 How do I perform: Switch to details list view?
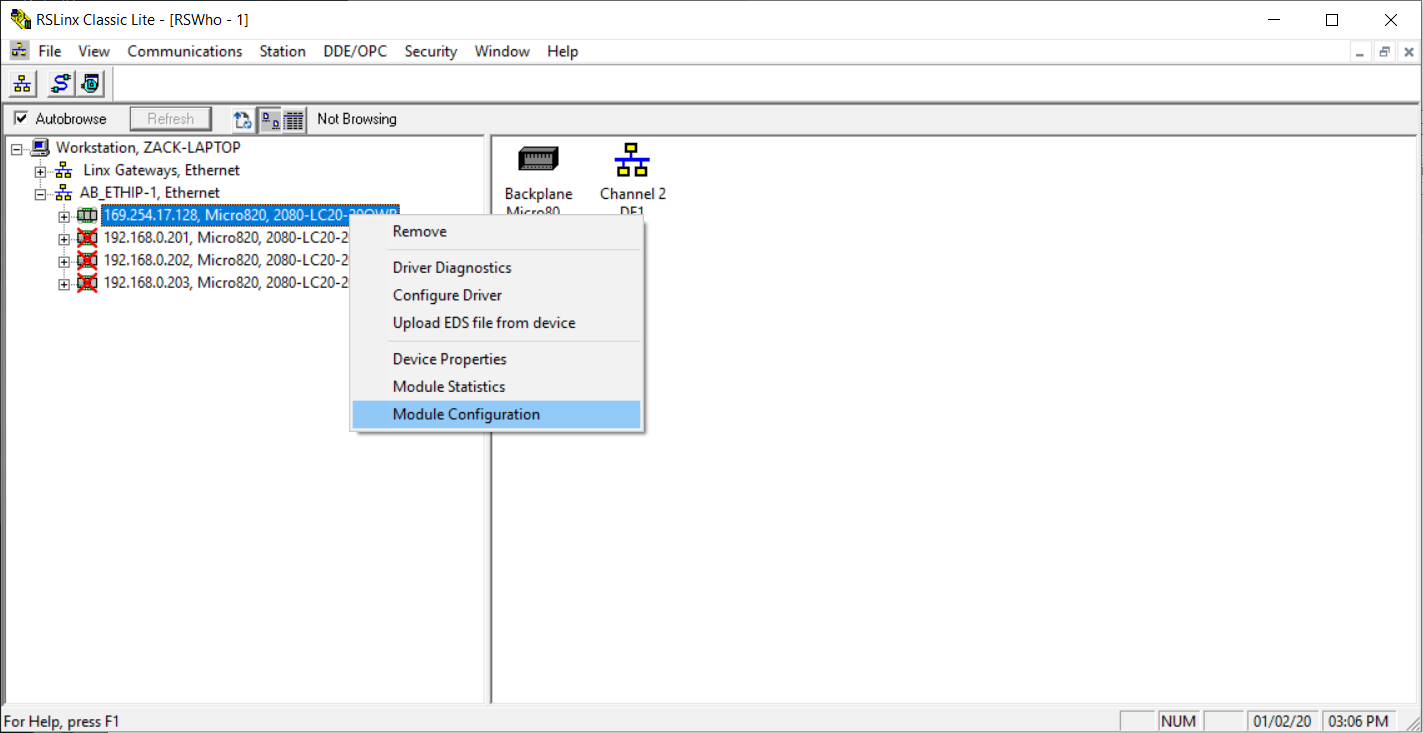click(x=294, y=120)
